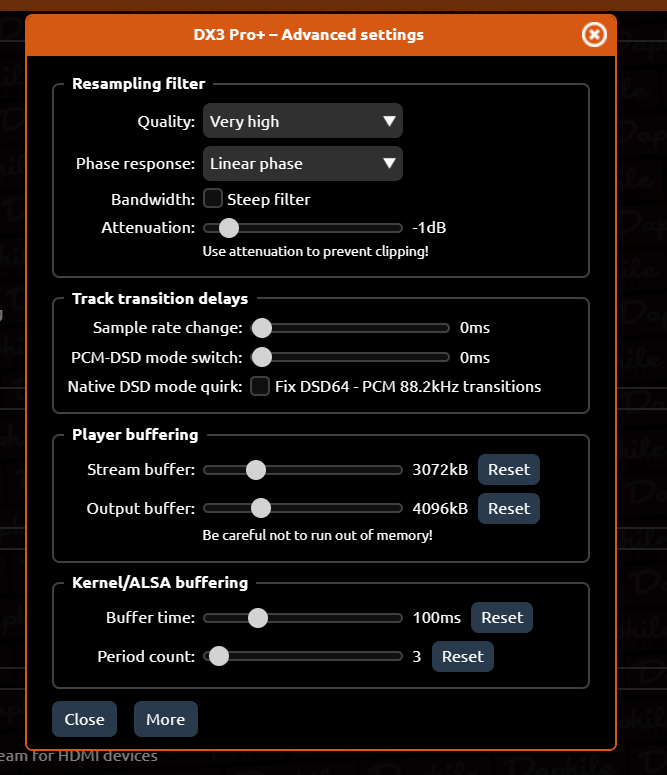The height and width of the screenshot is (775, 667).
Task: Click the Bandwidth label
Action: click(x=153, y=200)
